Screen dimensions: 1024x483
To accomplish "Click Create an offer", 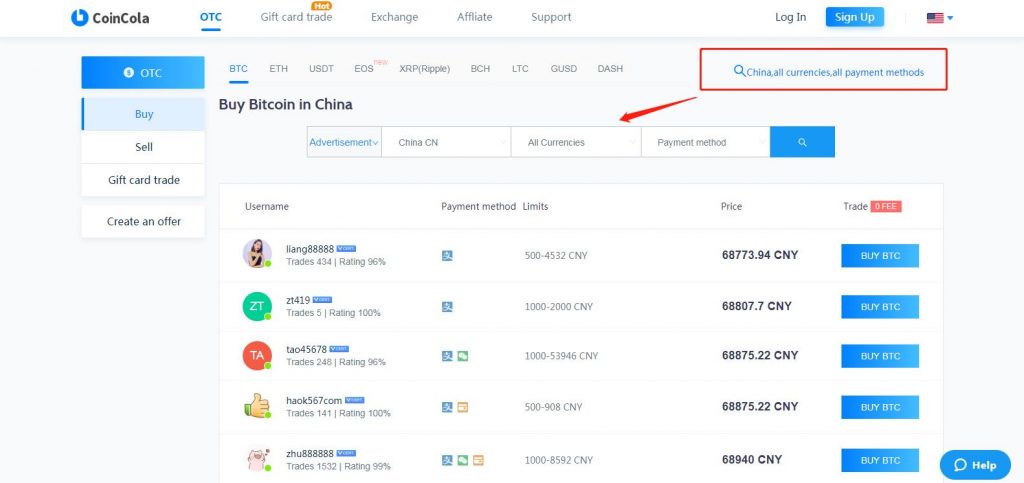I will [143, 221].
